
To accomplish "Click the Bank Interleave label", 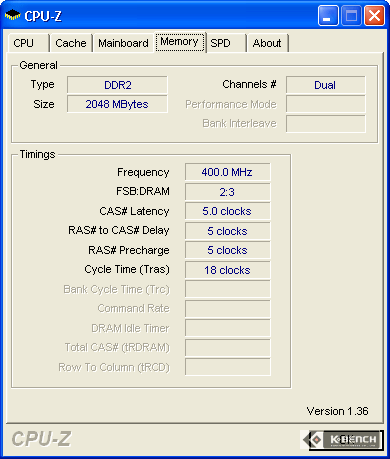I will [x=240, y=123].
